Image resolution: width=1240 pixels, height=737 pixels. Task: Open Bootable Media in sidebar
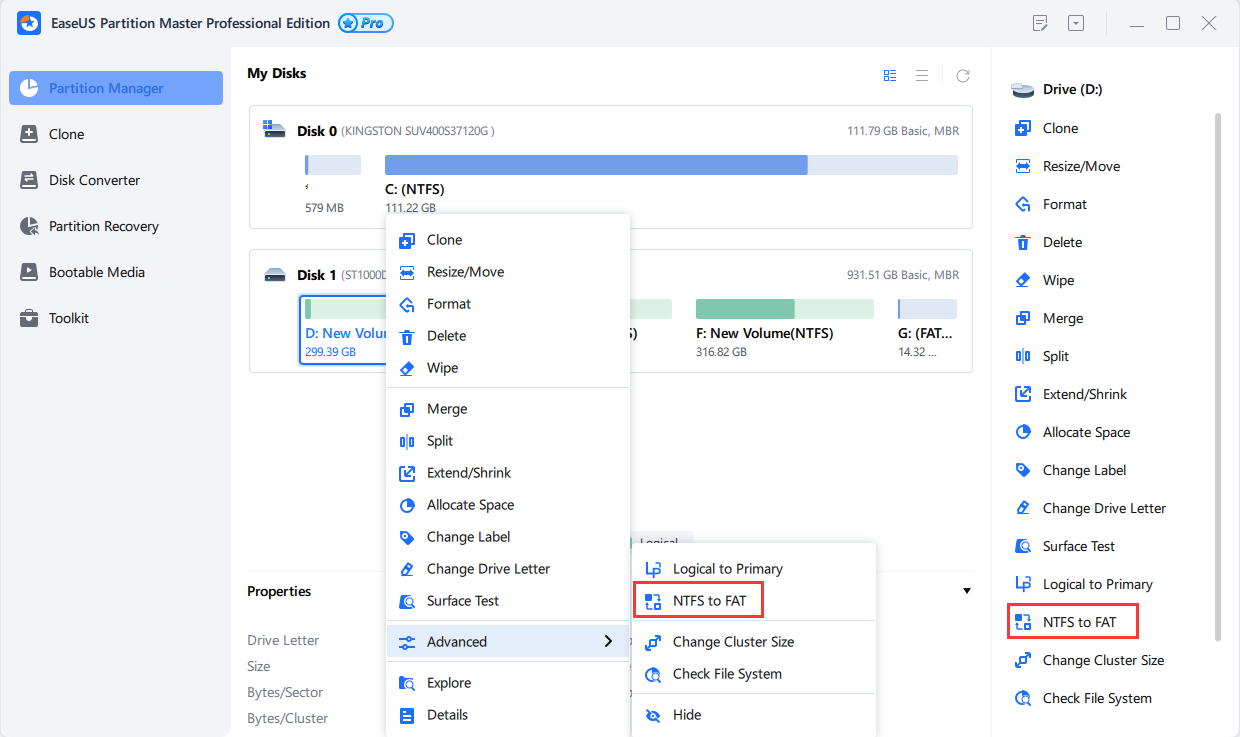(96, 272)
